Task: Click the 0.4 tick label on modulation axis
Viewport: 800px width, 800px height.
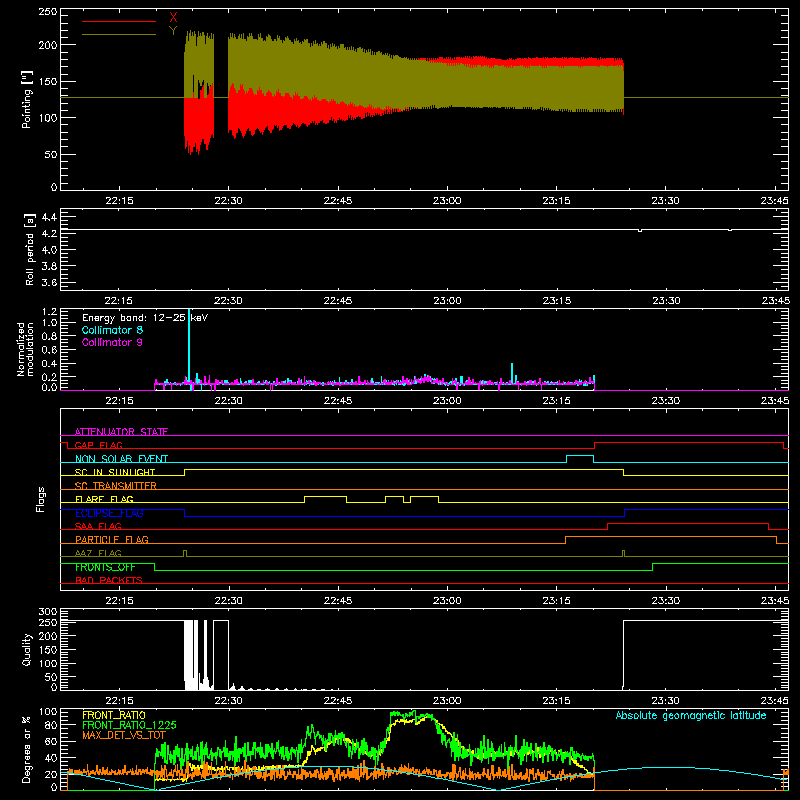Action: click(49, 364)
